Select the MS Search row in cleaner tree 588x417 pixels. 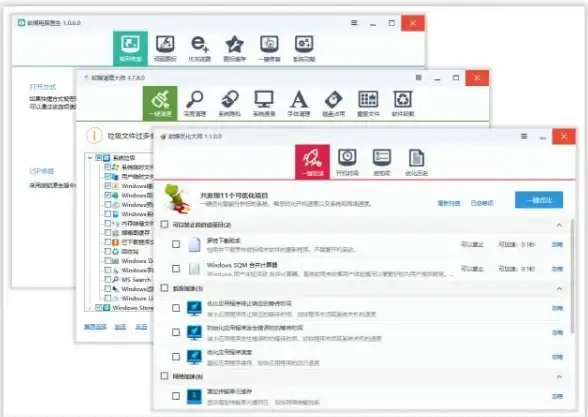tap(128, 279)
